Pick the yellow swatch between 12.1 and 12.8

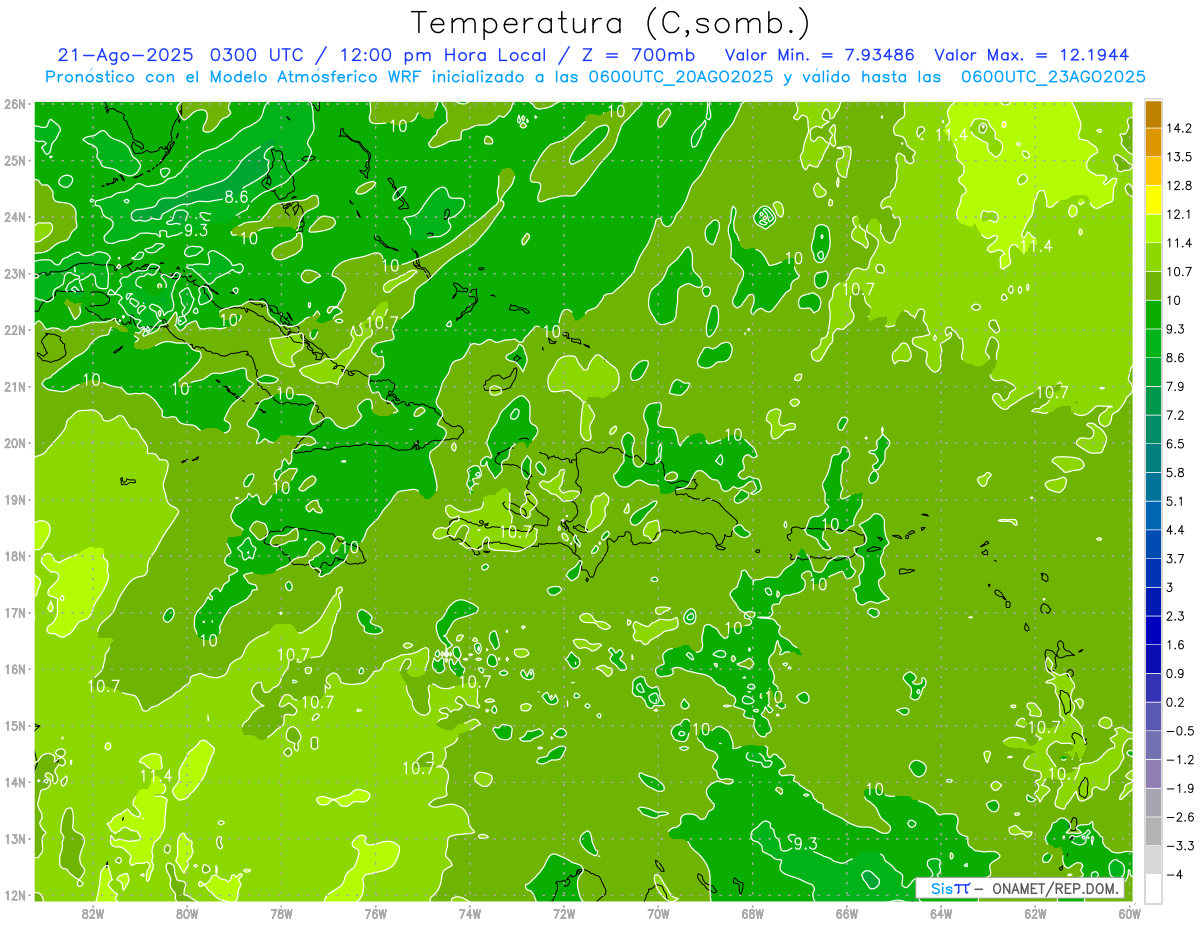click(x=1153, y=200)
